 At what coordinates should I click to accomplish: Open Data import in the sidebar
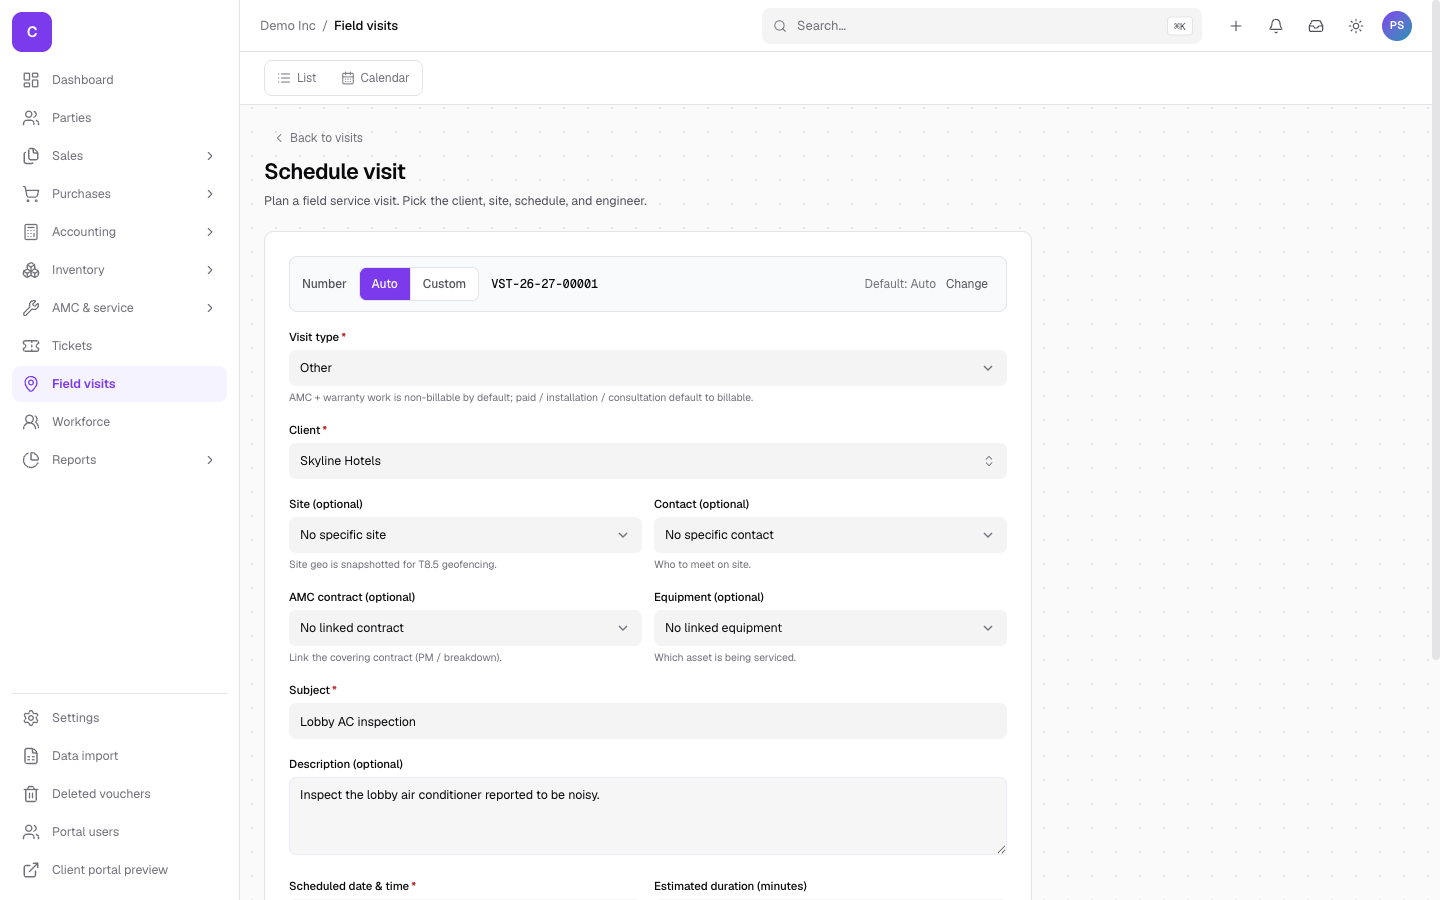pos(119,756)
